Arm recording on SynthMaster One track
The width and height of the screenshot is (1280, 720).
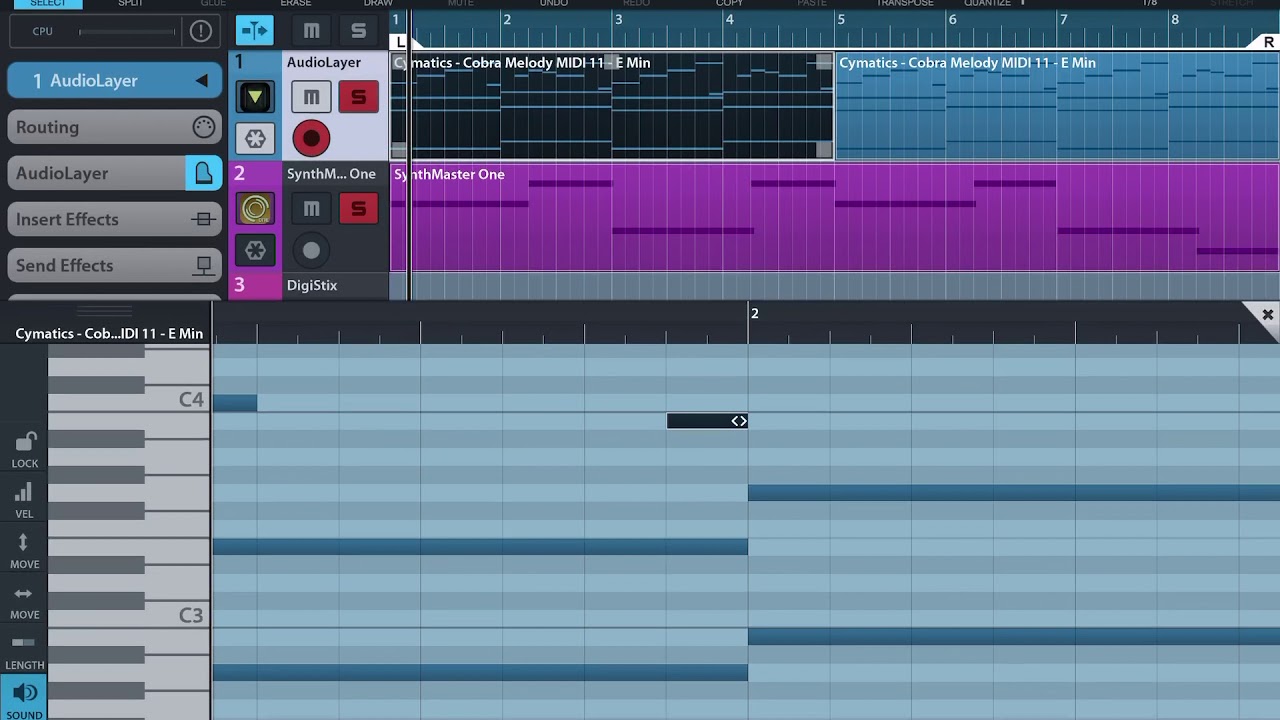click(x=311, y=250)
